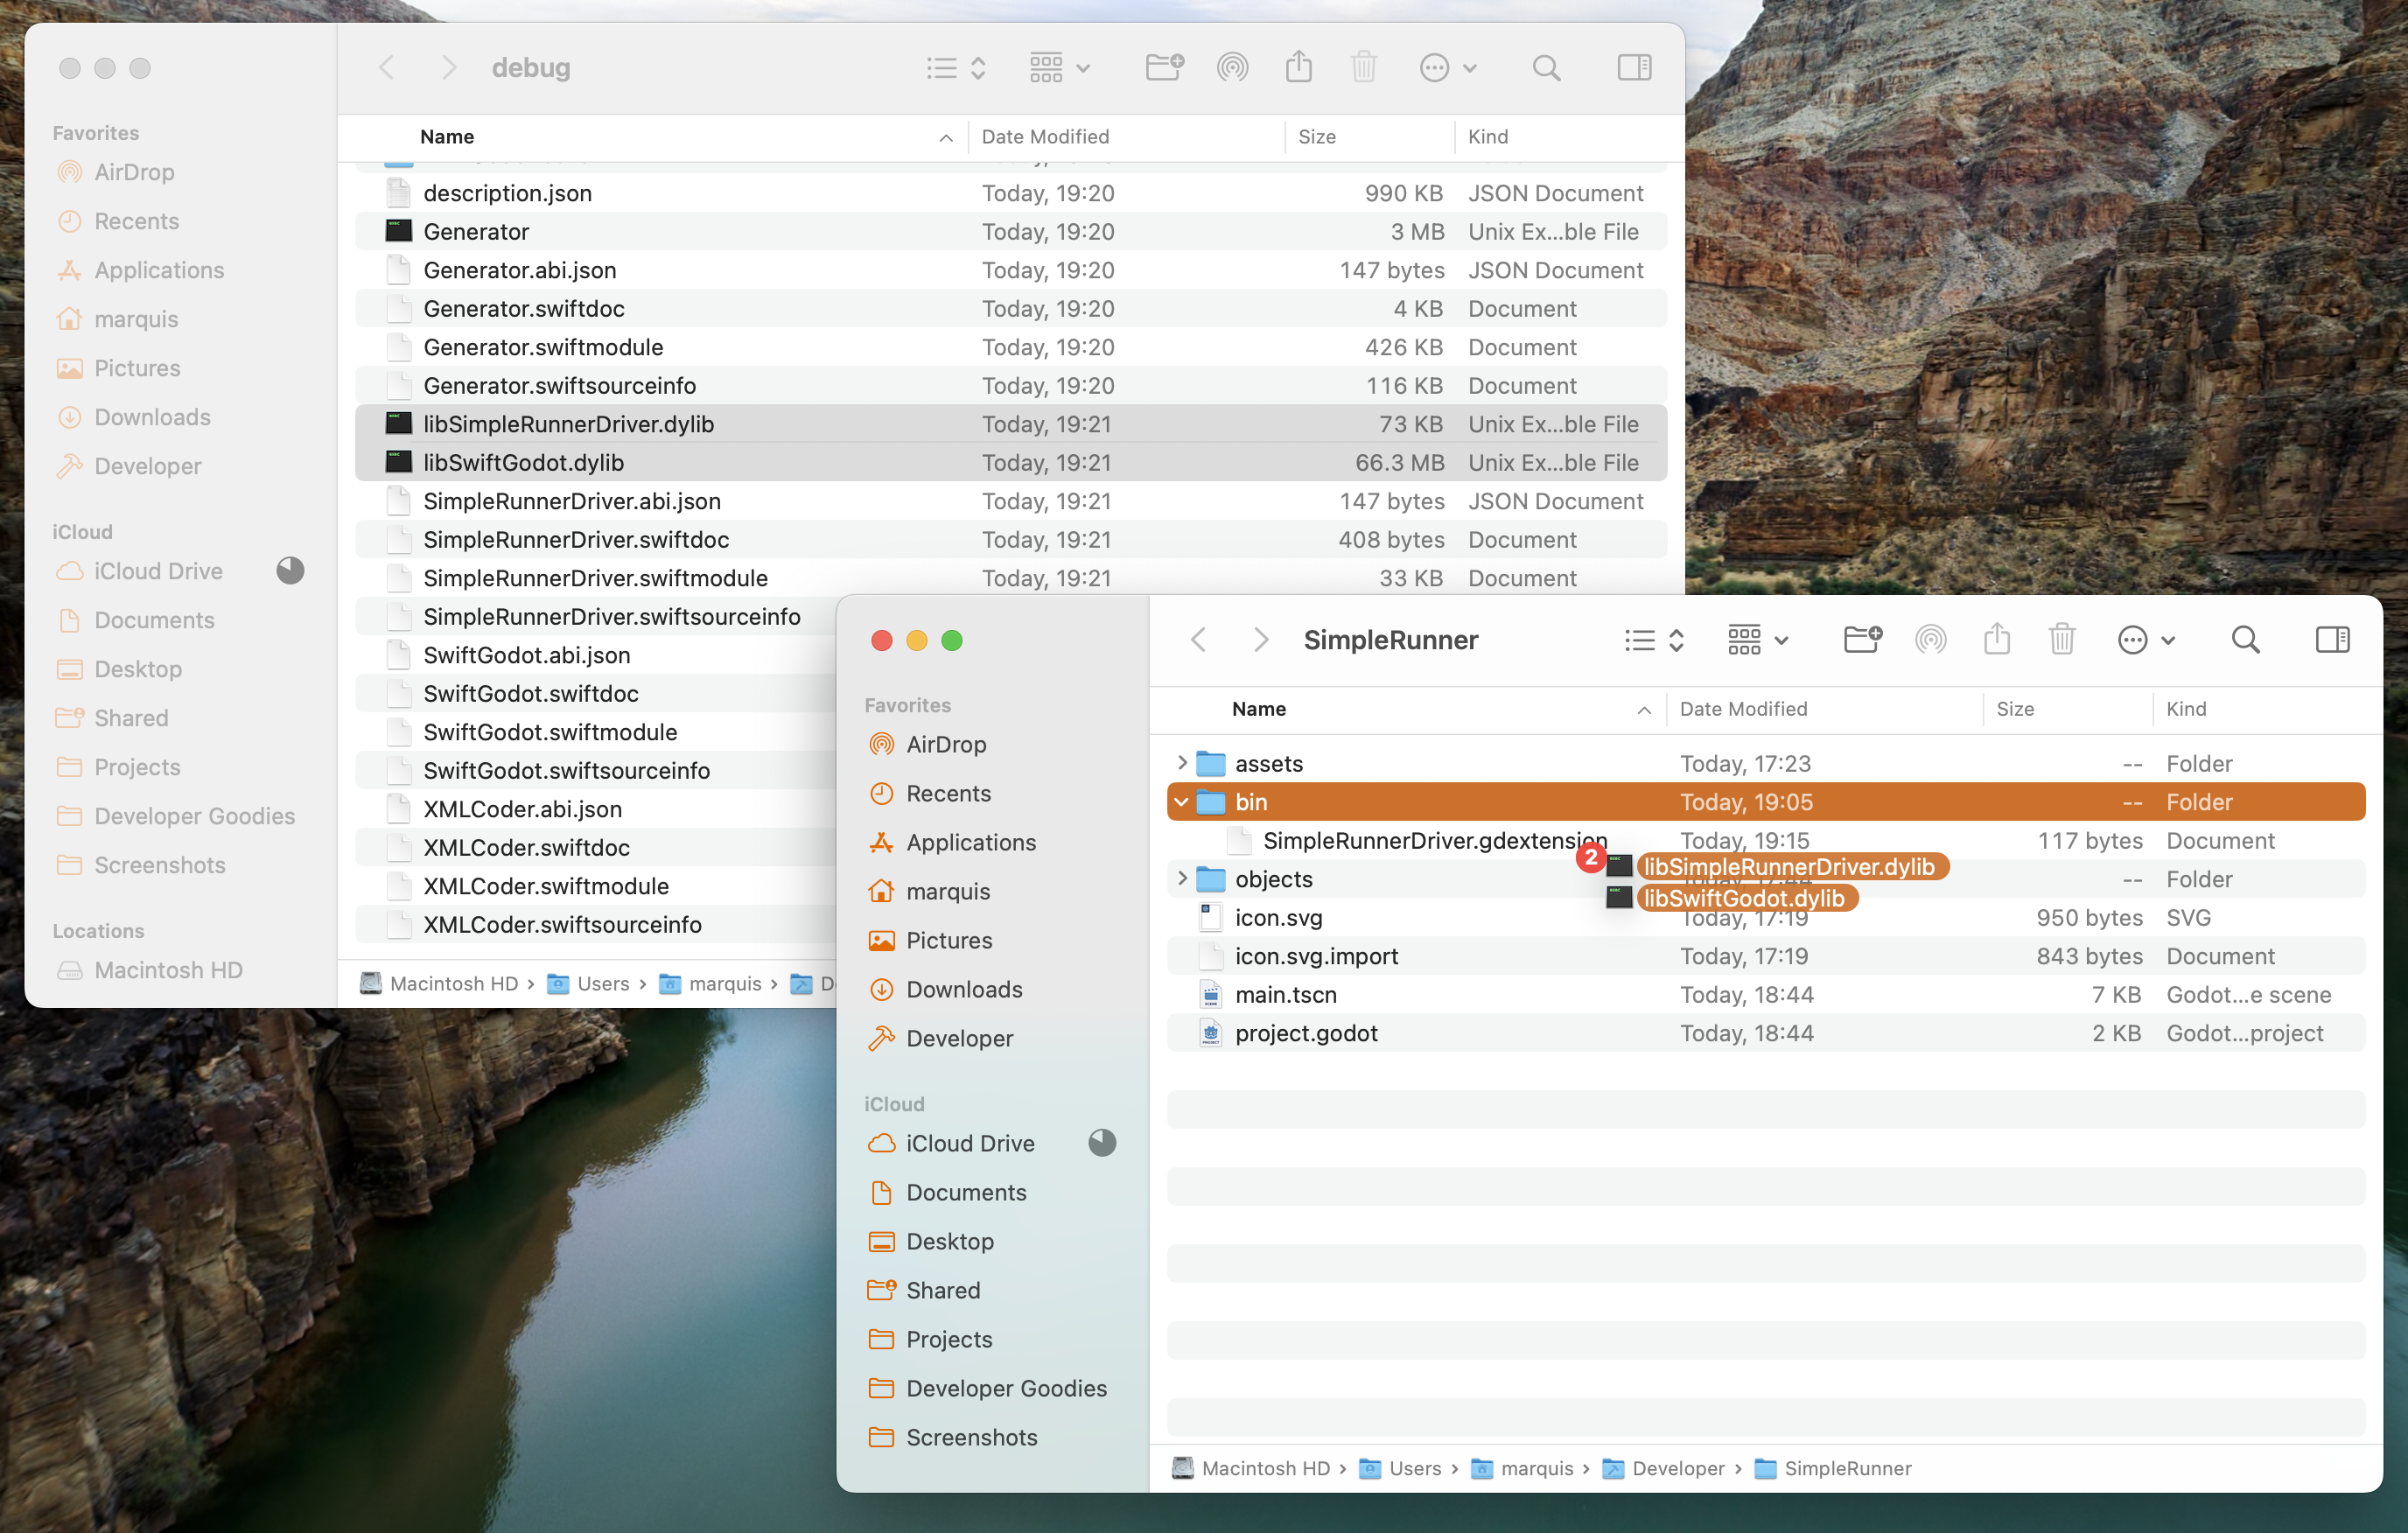Expand the assets folder
The height and width of the screenshot is (1533, 2408).
pos(1182,763)
